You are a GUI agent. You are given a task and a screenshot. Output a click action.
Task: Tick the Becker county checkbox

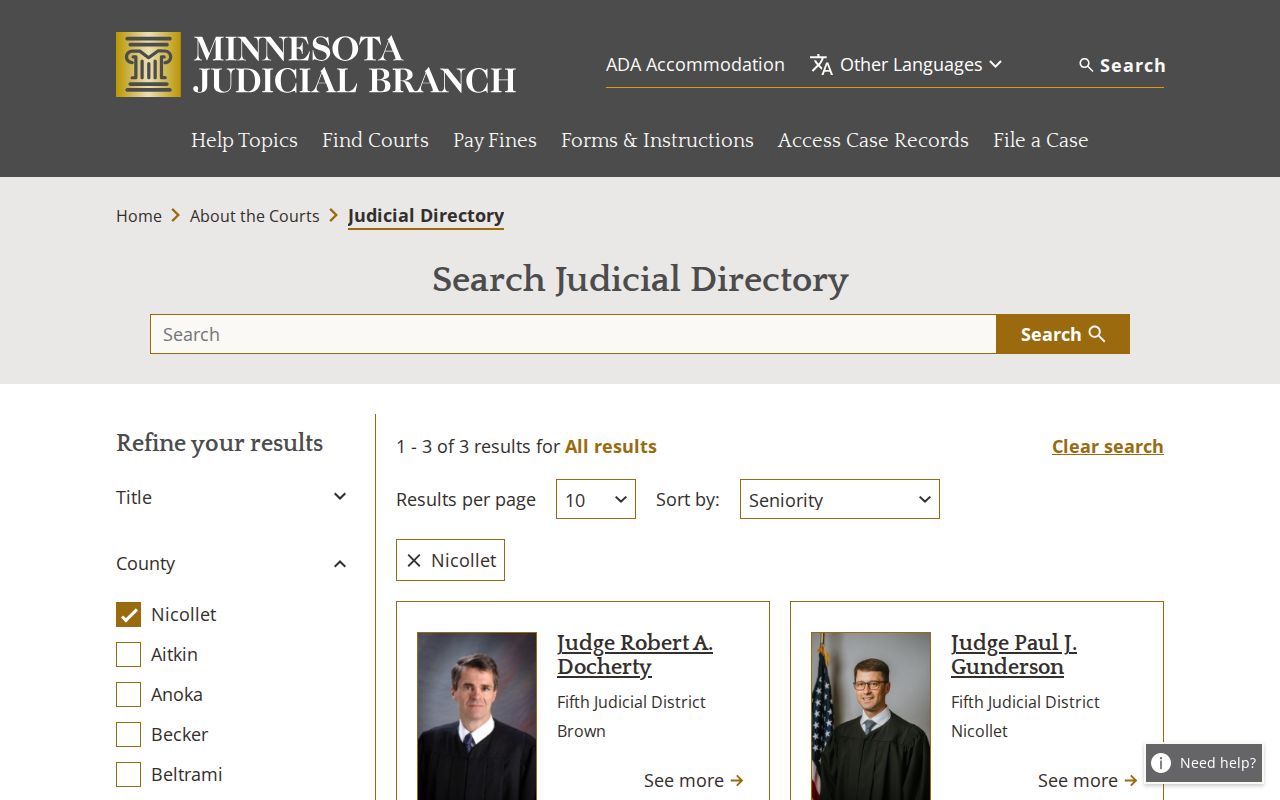pyautogui.click(x=128, y=734)
